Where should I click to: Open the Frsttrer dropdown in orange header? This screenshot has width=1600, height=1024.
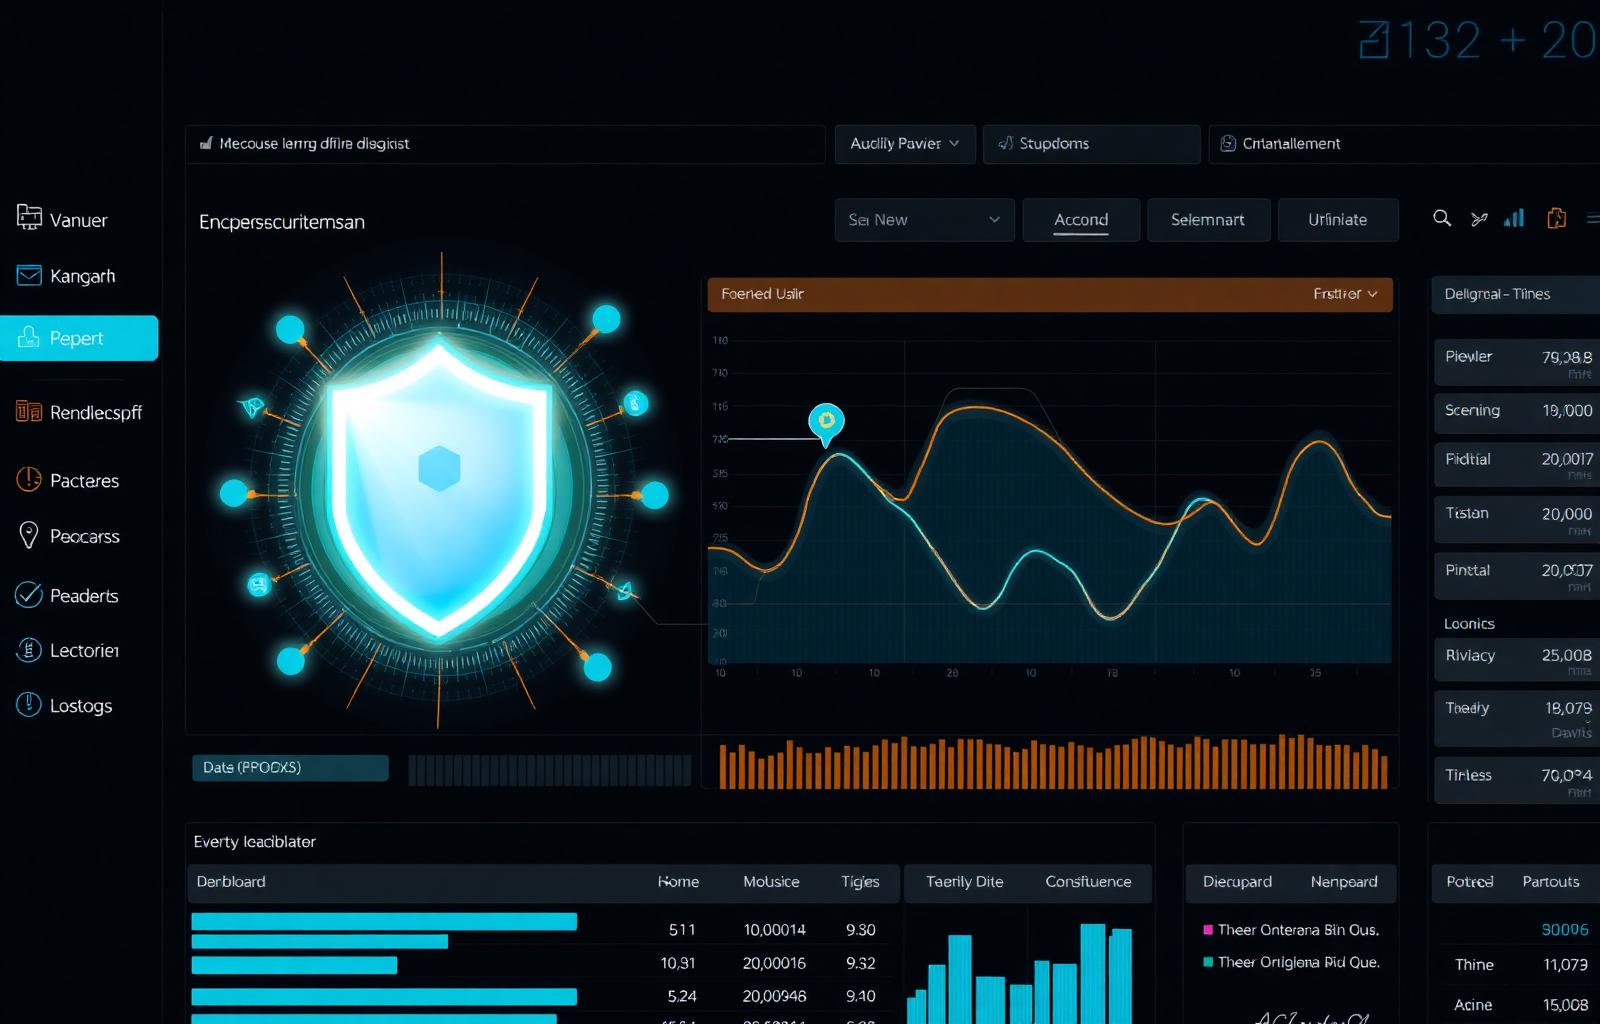click(x=1345, y=294)
